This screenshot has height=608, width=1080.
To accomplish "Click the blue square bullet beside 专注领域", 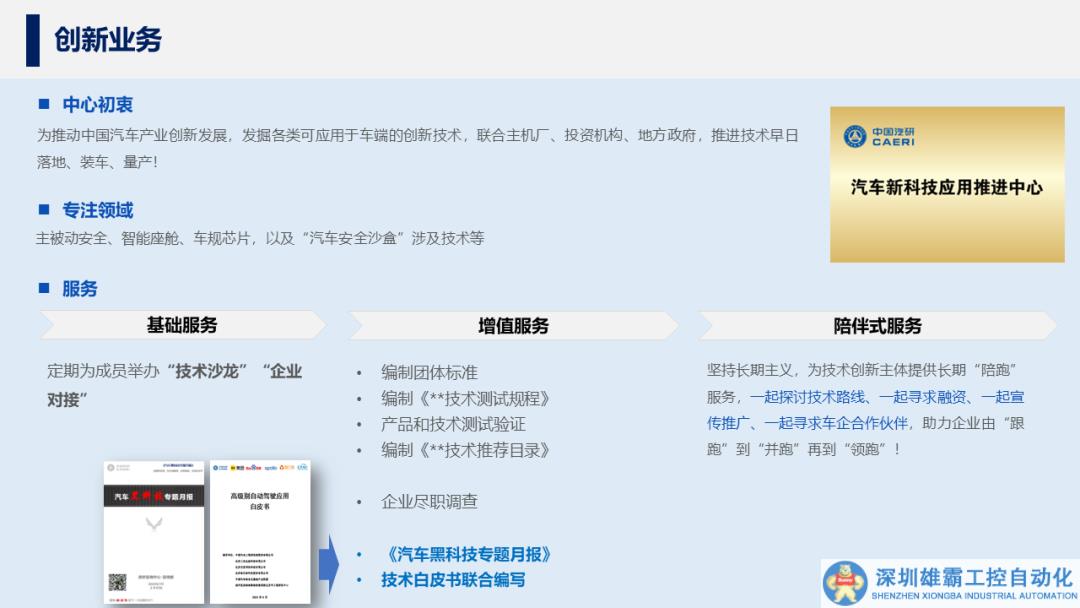I will [x=44, y=210].
